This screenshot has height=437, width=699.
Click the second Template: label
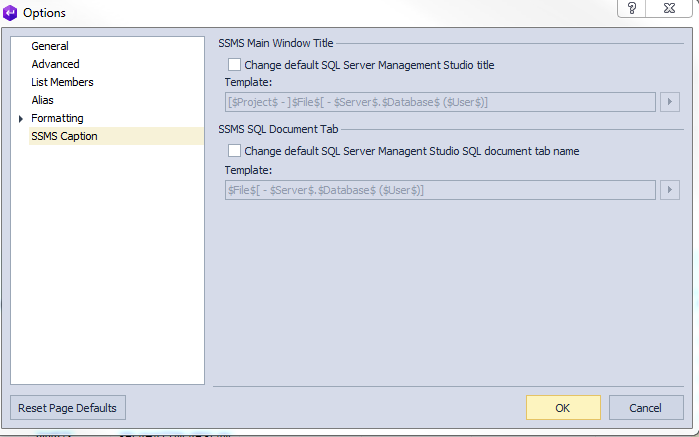tap(248, 170)
